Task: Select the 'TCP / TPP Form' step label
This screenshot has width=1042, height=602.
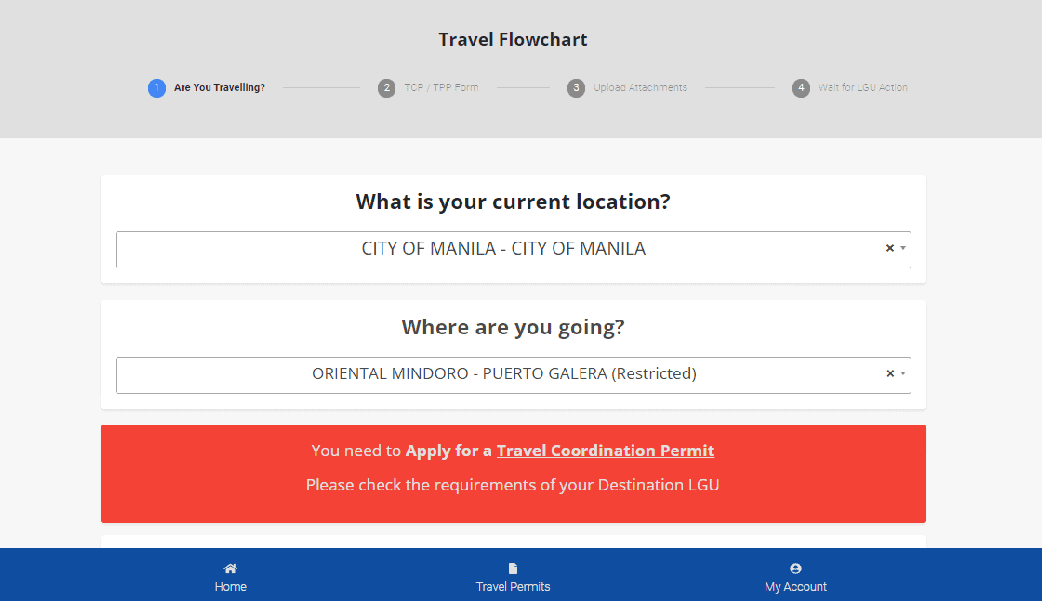Action: [441, 88]
